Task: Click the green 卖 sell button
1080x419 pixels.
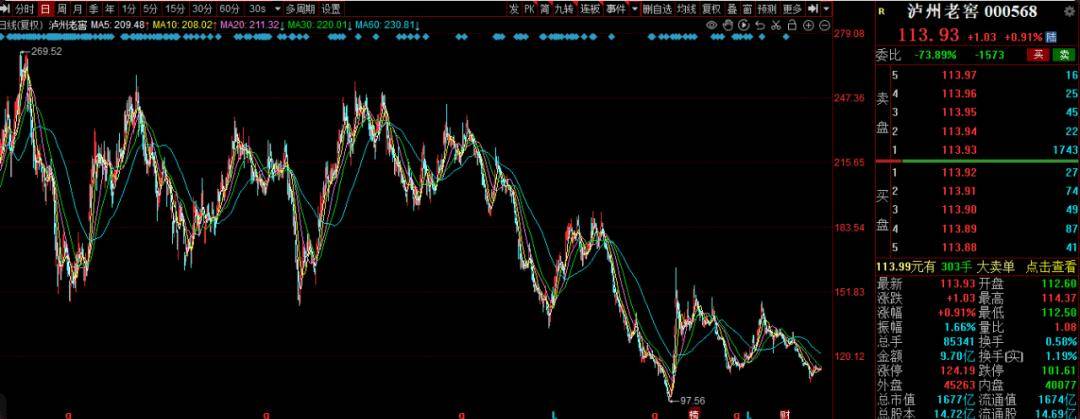Action: (1064, 54)
